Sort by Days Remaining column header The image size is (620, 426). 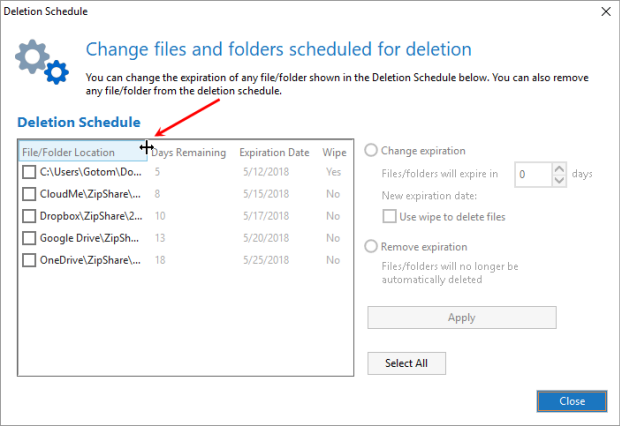(x=191, y=152)
